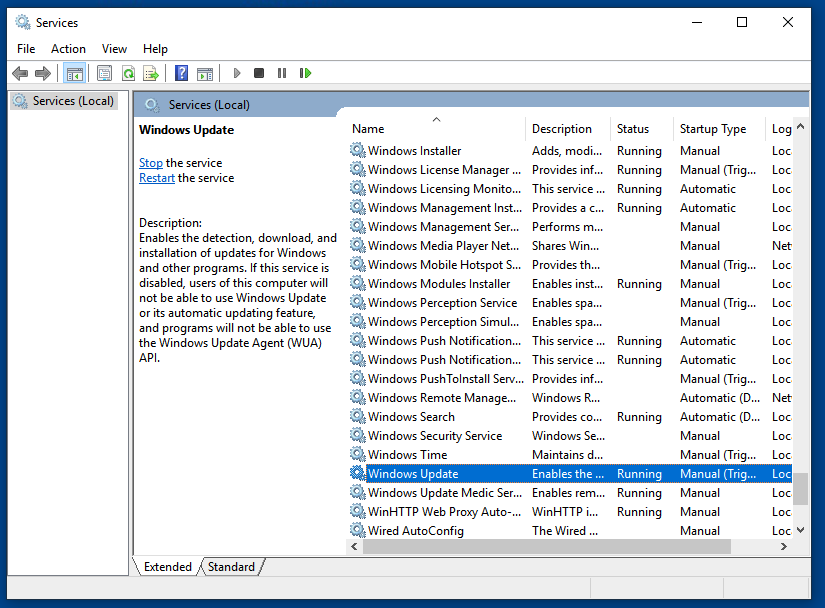Open Help with the blue question icon
The height and width of the screenshot is (608, 825).
(181, 73)
